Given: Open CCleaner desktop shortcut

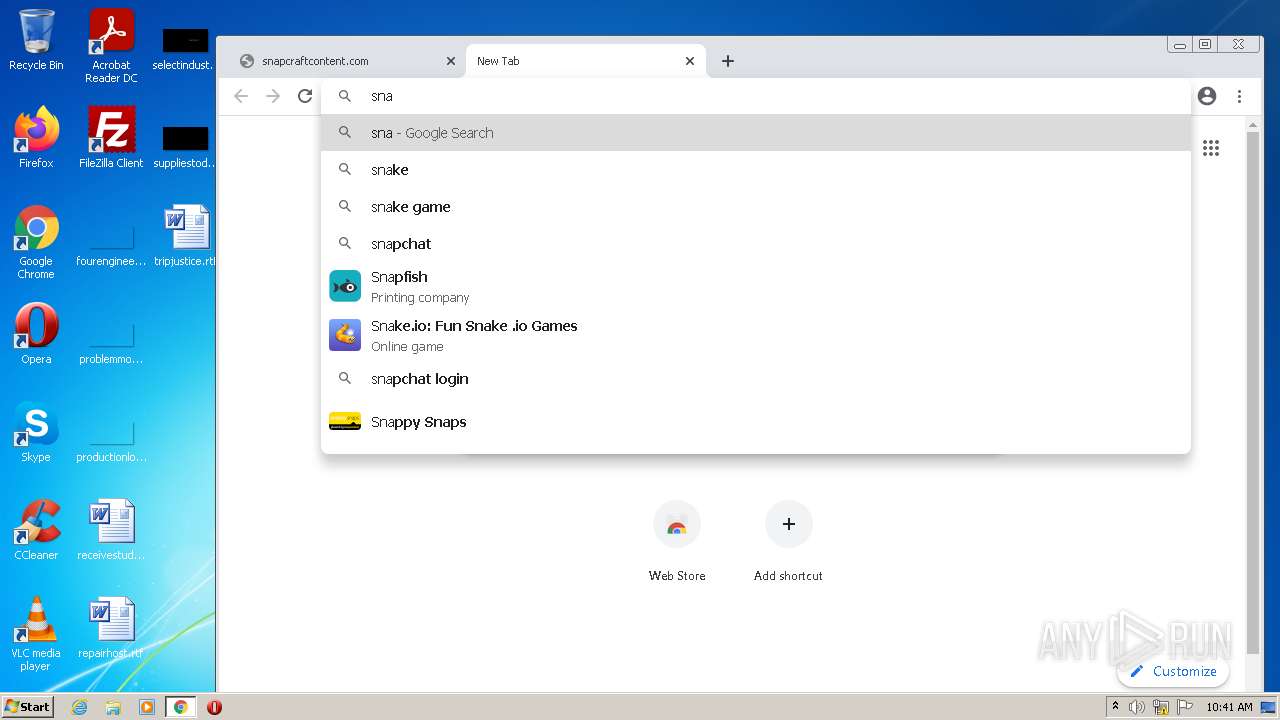Looking at the screenshot, I should (x=36, y=530).
